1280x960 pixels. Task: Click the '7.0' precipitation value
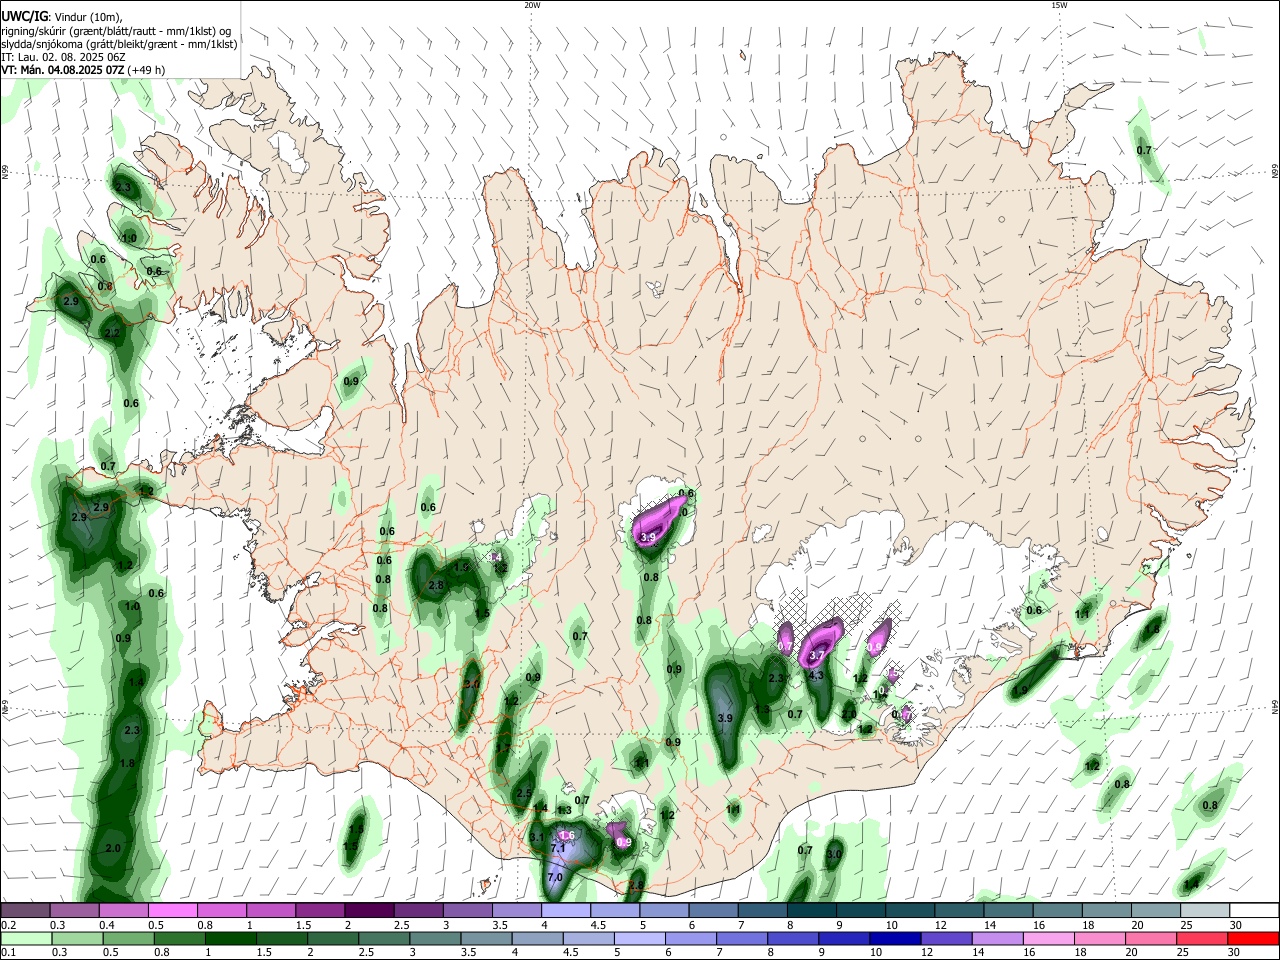coord(556,877)
